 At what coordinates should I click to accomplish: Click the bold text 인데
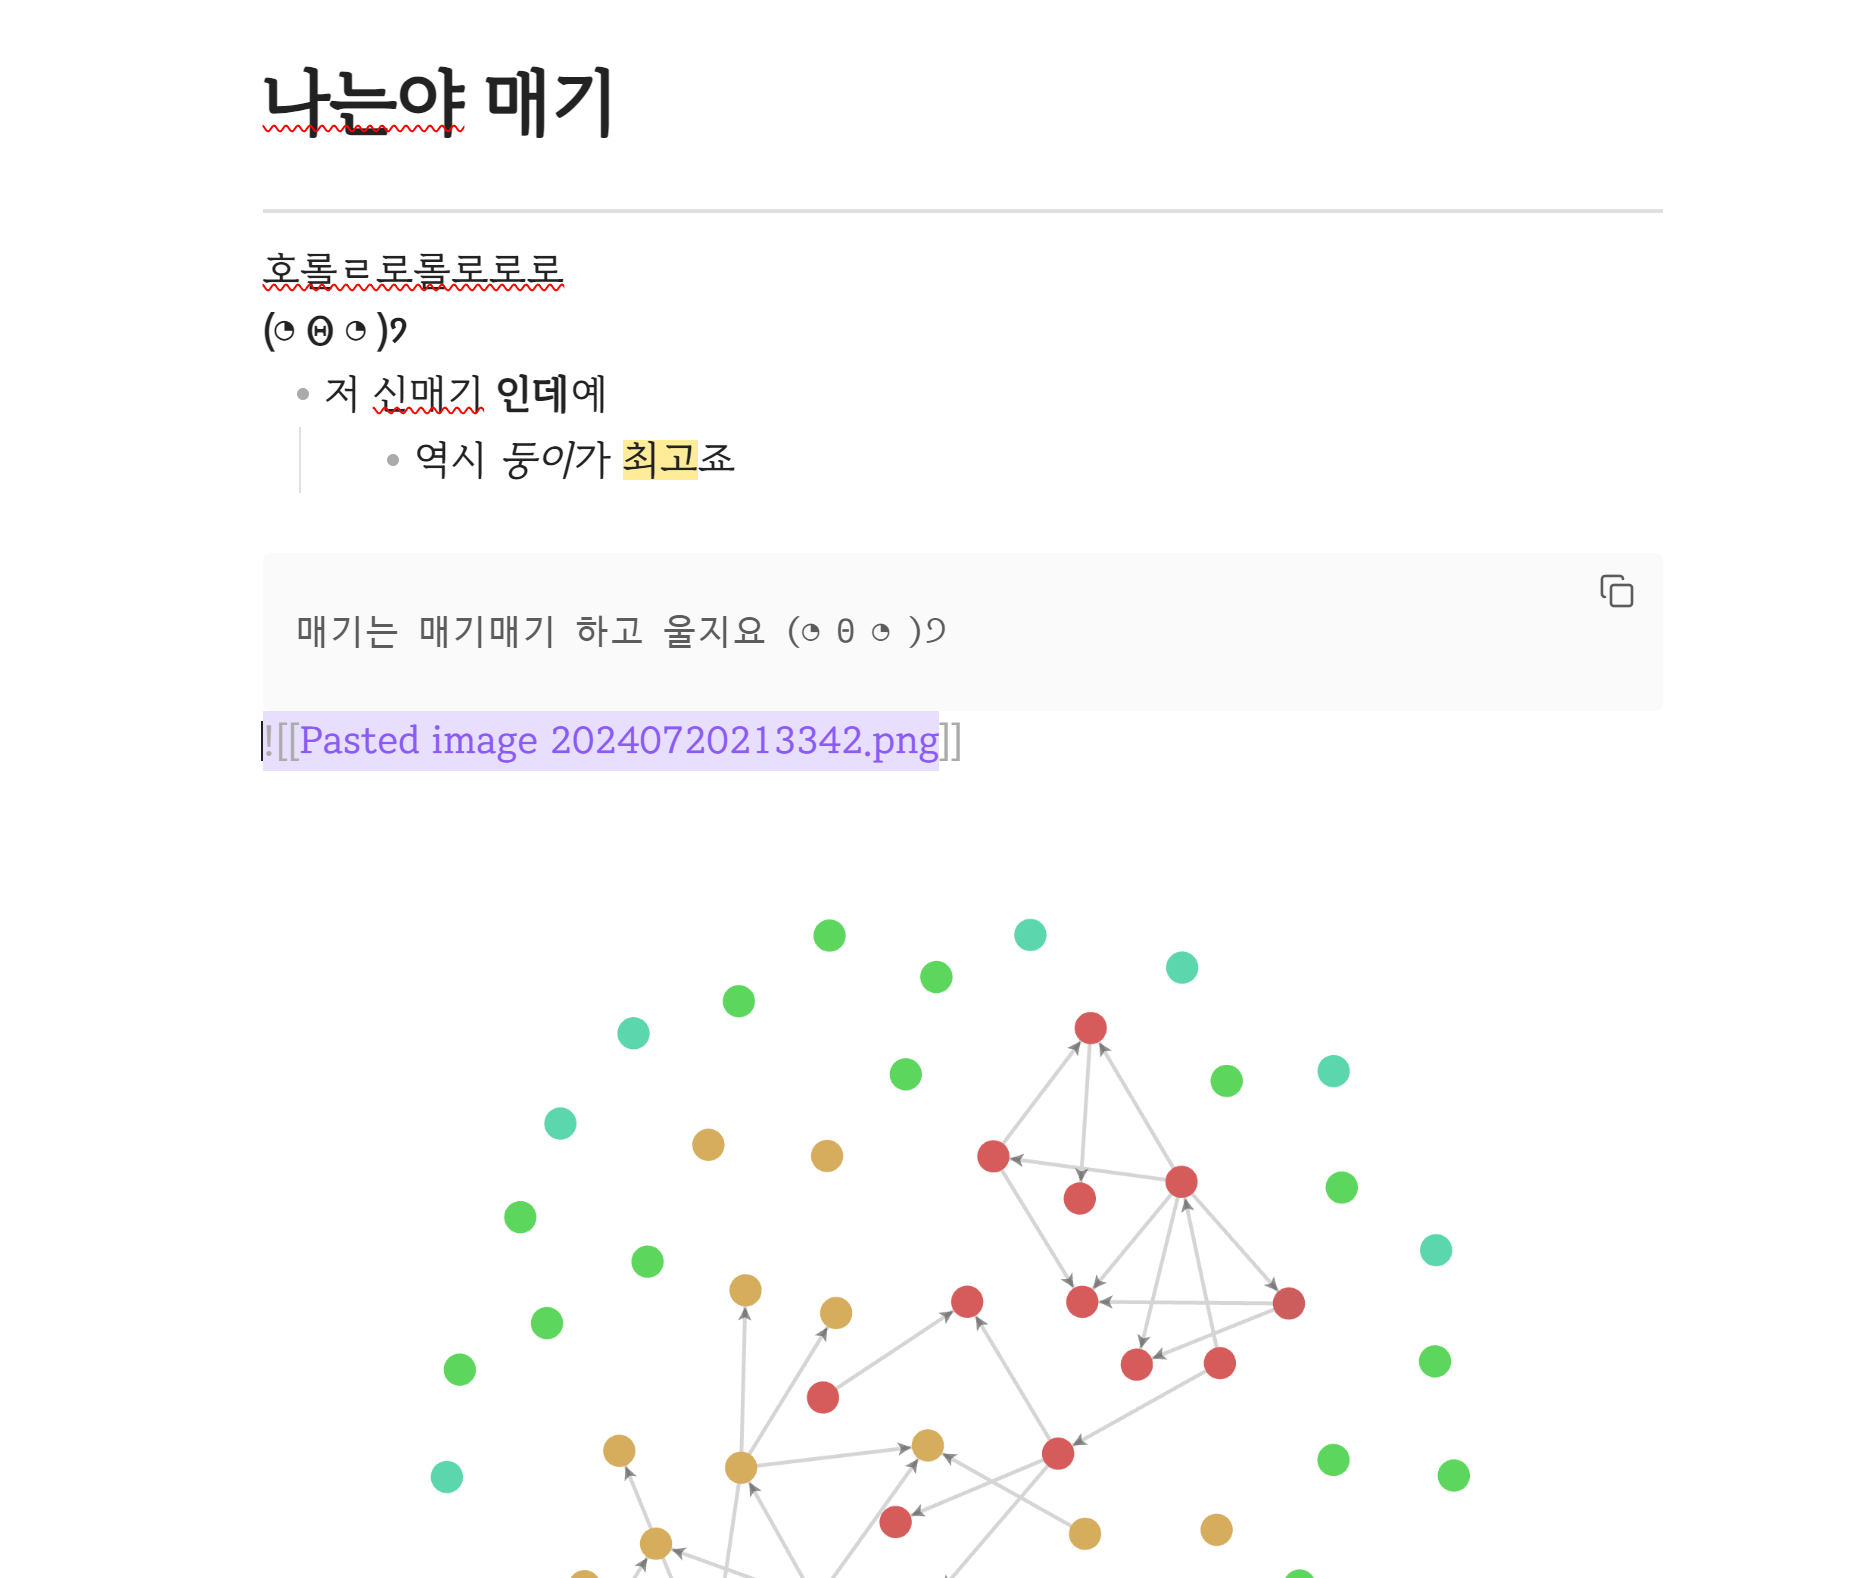[x=532, y=393]
